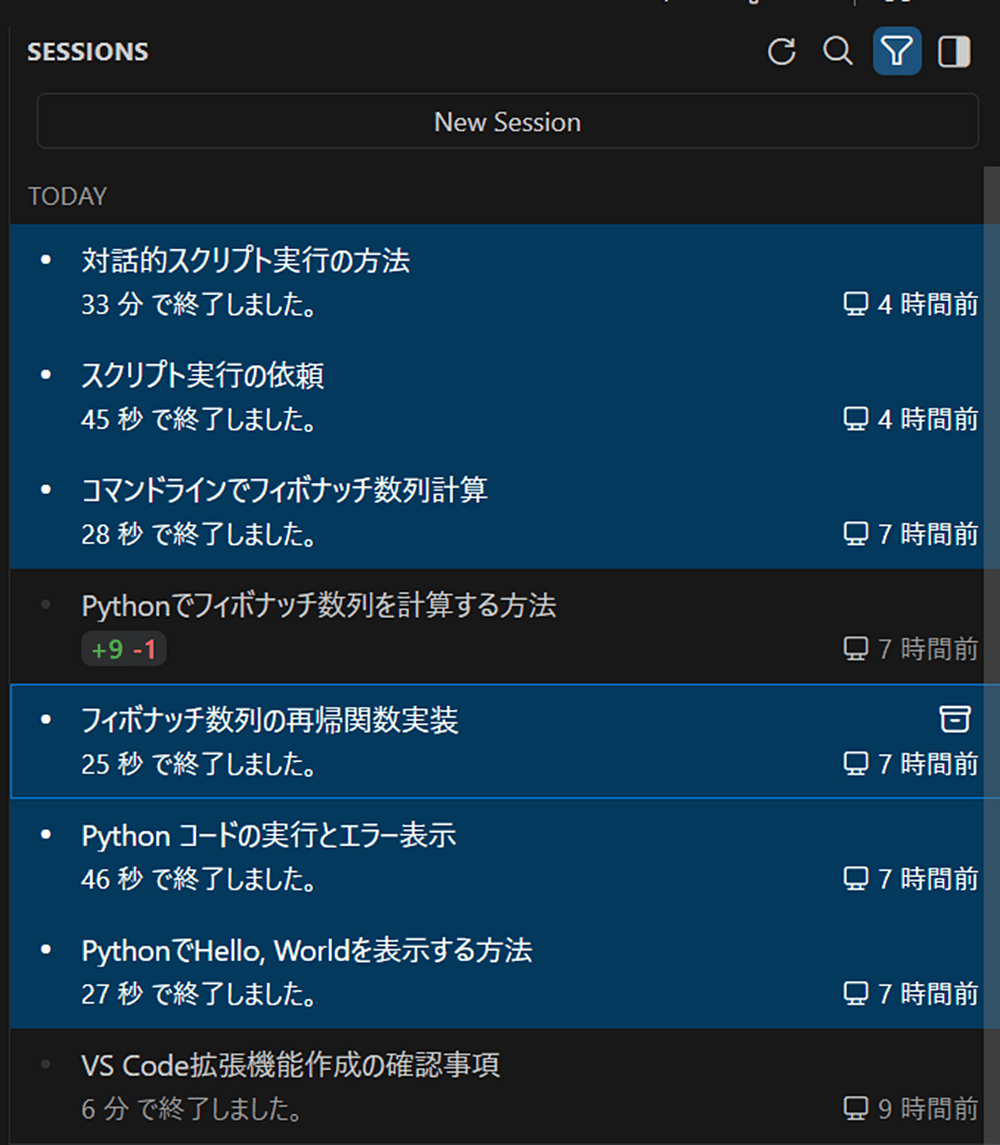Toggle the status dot on コマンドラインでフィボナッチ数列計算
Screen dimensions: 1000x1145
[x=45, y=489]
